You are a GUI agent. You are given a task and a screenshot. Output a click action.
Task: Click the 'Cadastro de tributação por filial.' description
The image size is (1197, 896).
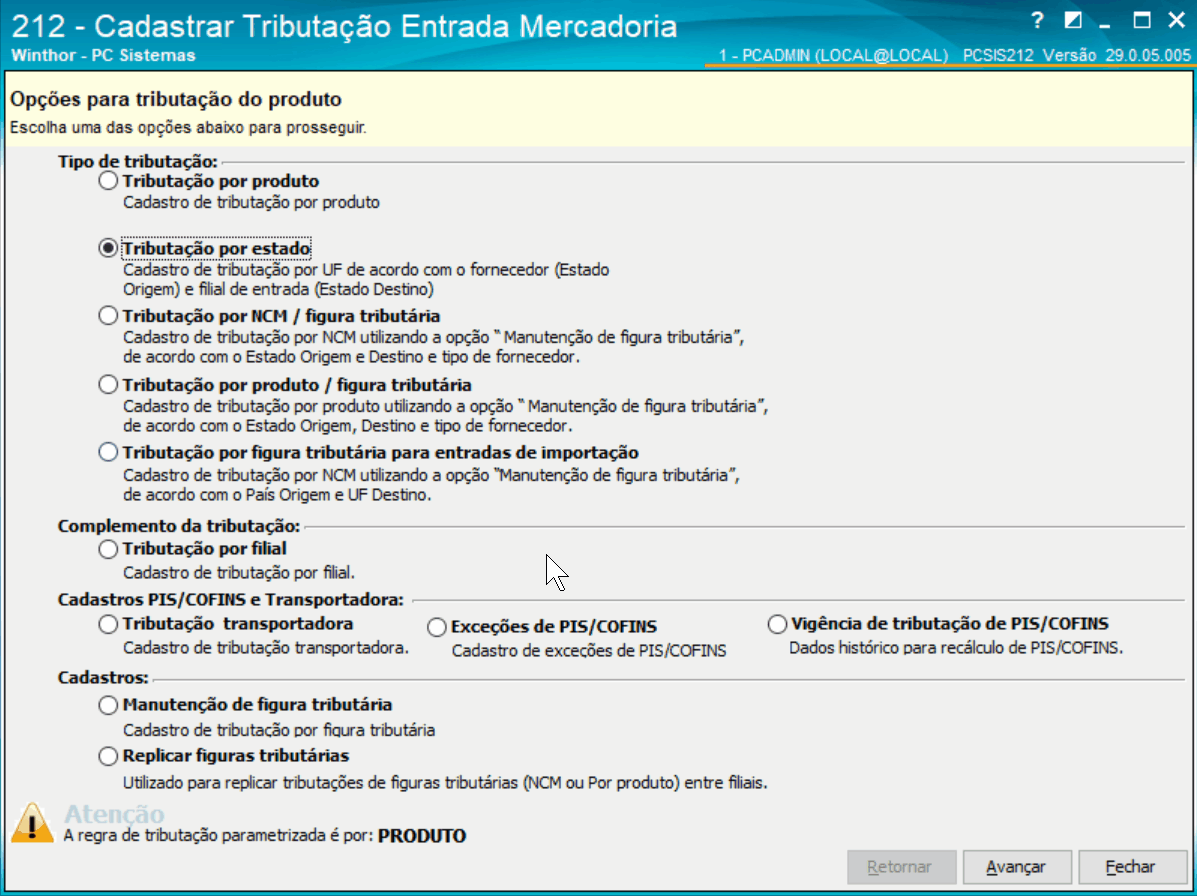[239, 572]
